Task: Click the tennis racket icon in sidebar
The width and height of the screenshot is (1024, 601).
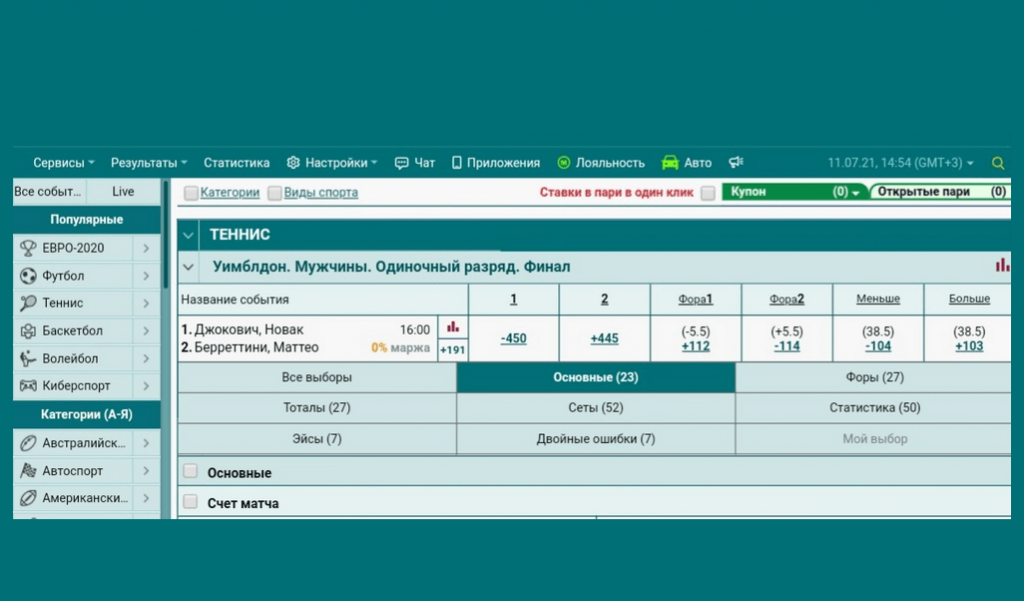Action: point(28,303)
